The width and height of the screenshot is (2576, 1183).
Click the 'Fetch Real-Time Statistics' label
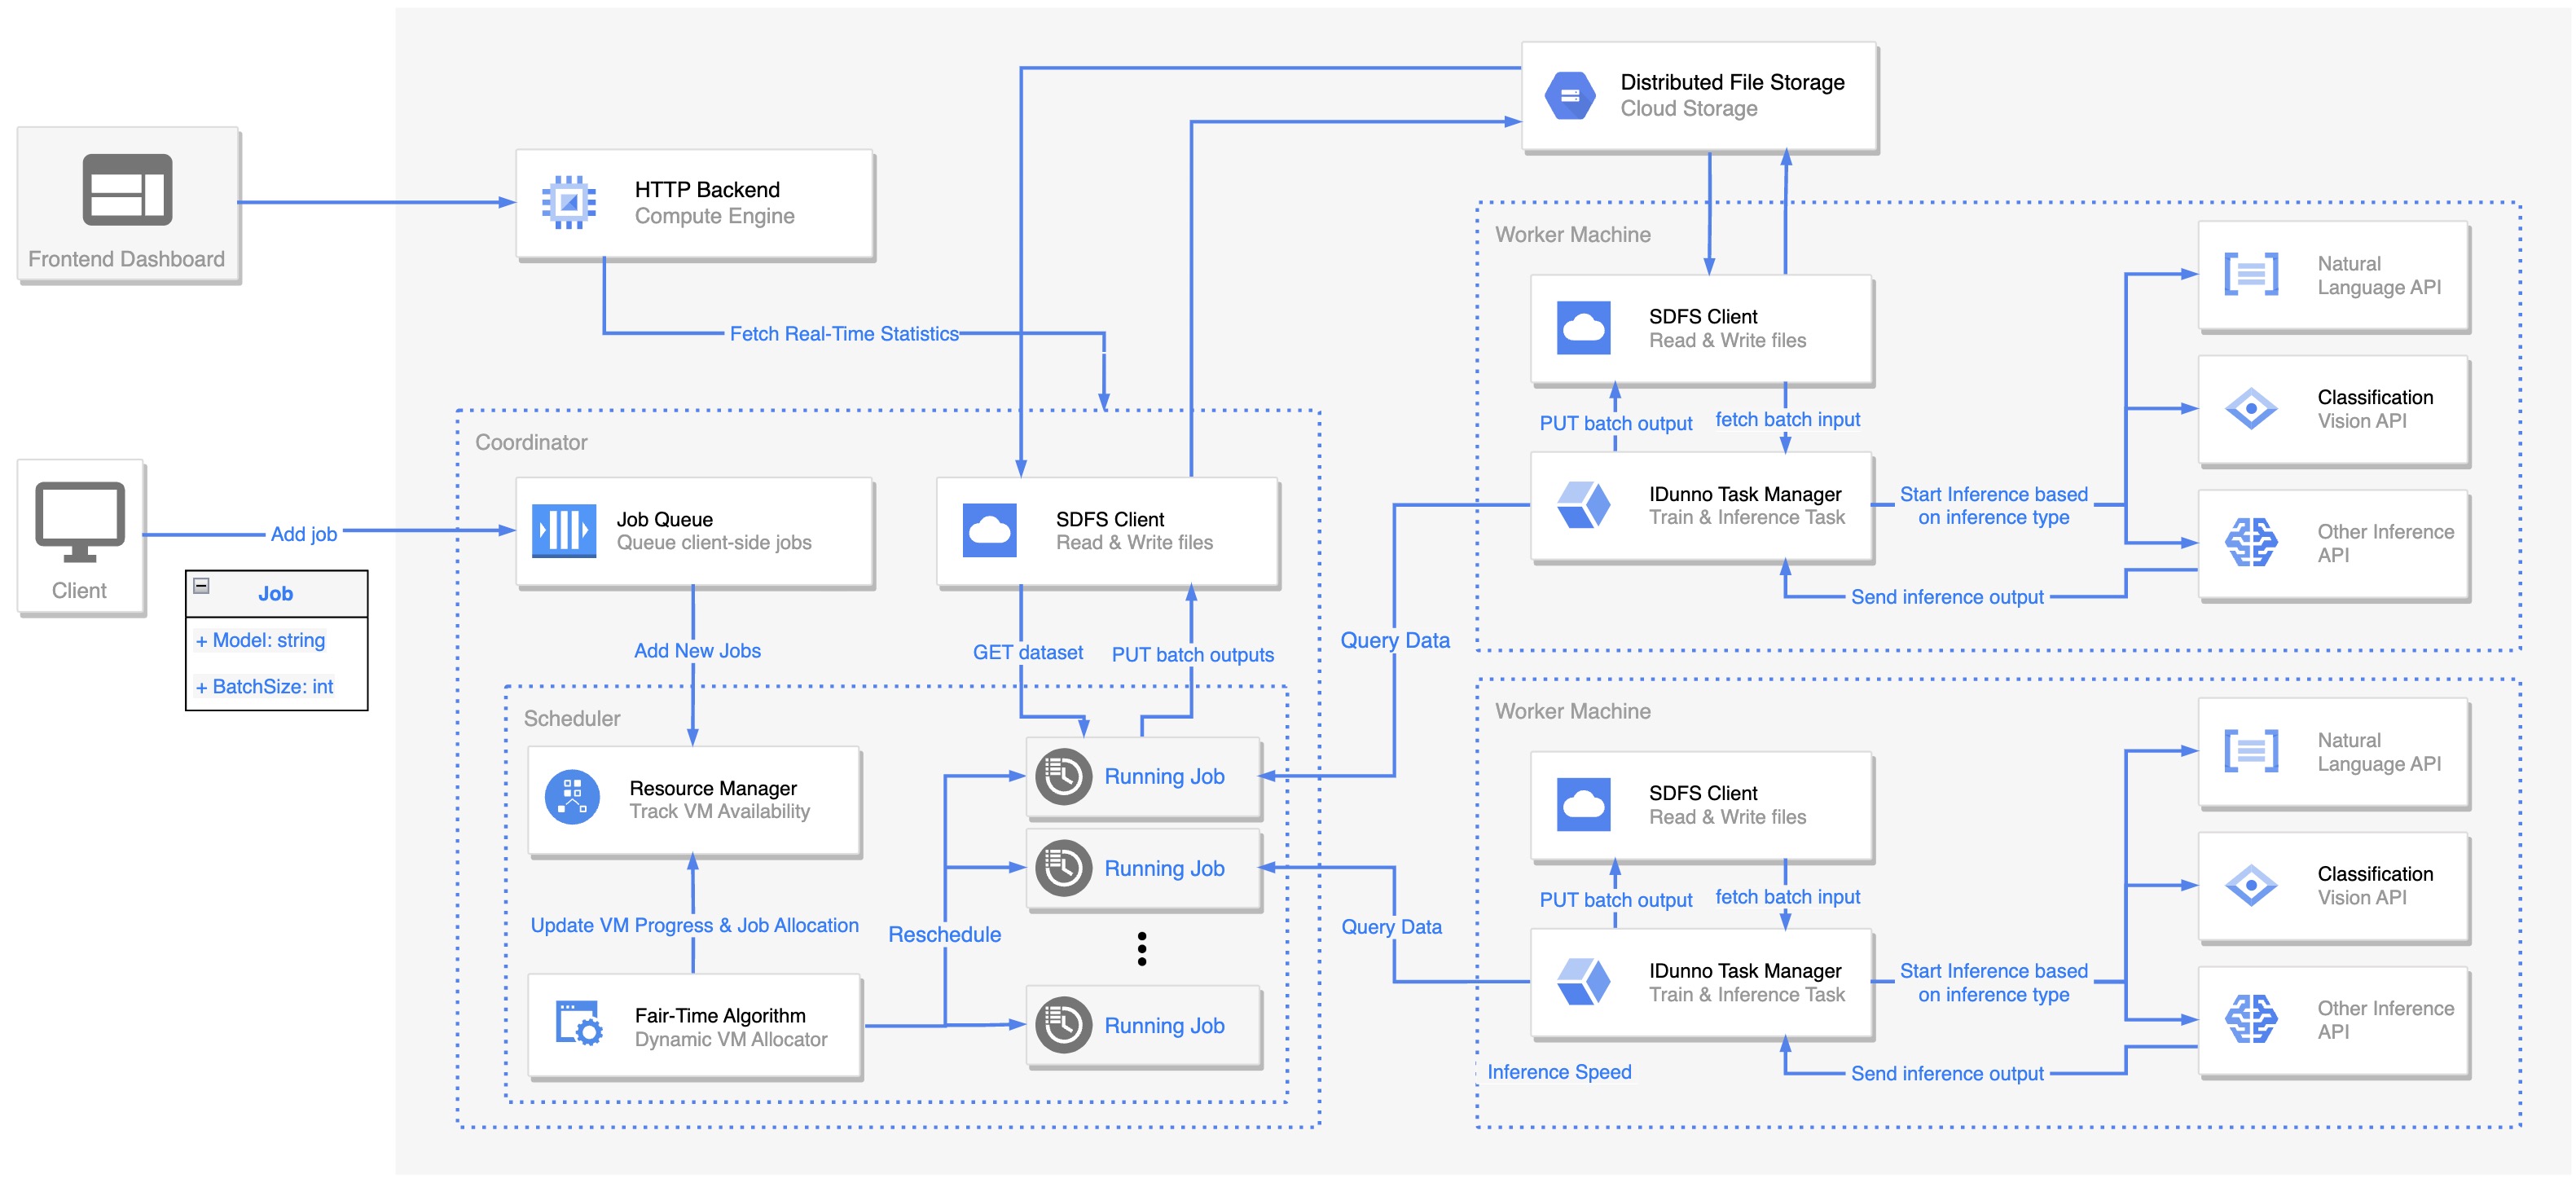[843, 334]
